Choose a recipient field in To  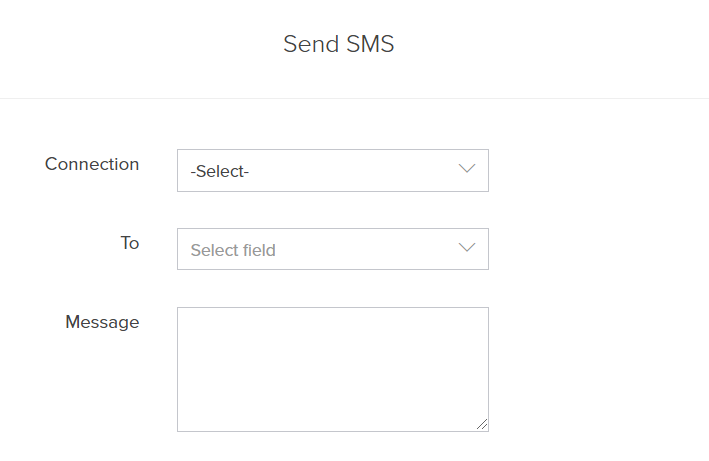(x=332, y=249)
